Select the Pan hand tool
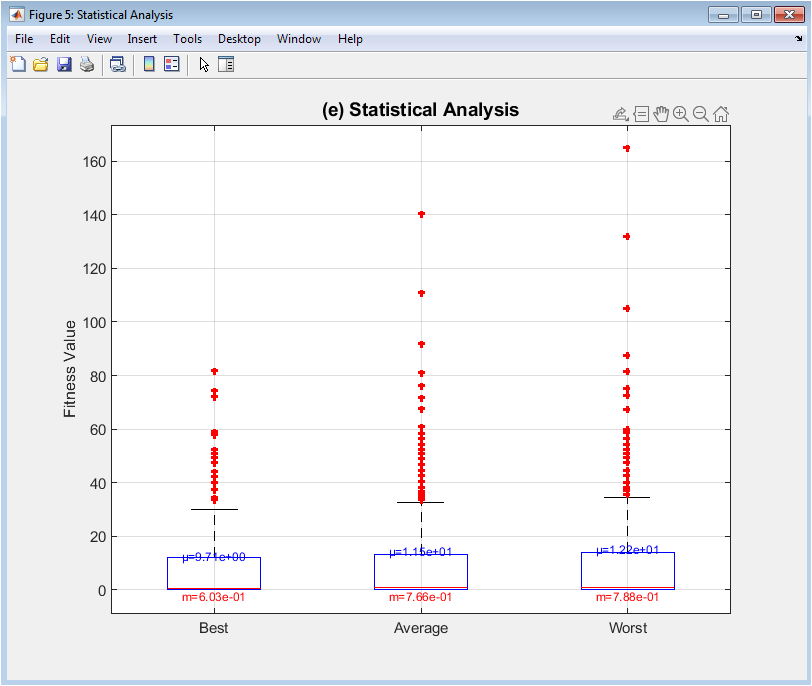812x686 pixels. click(x=661, y=114)
